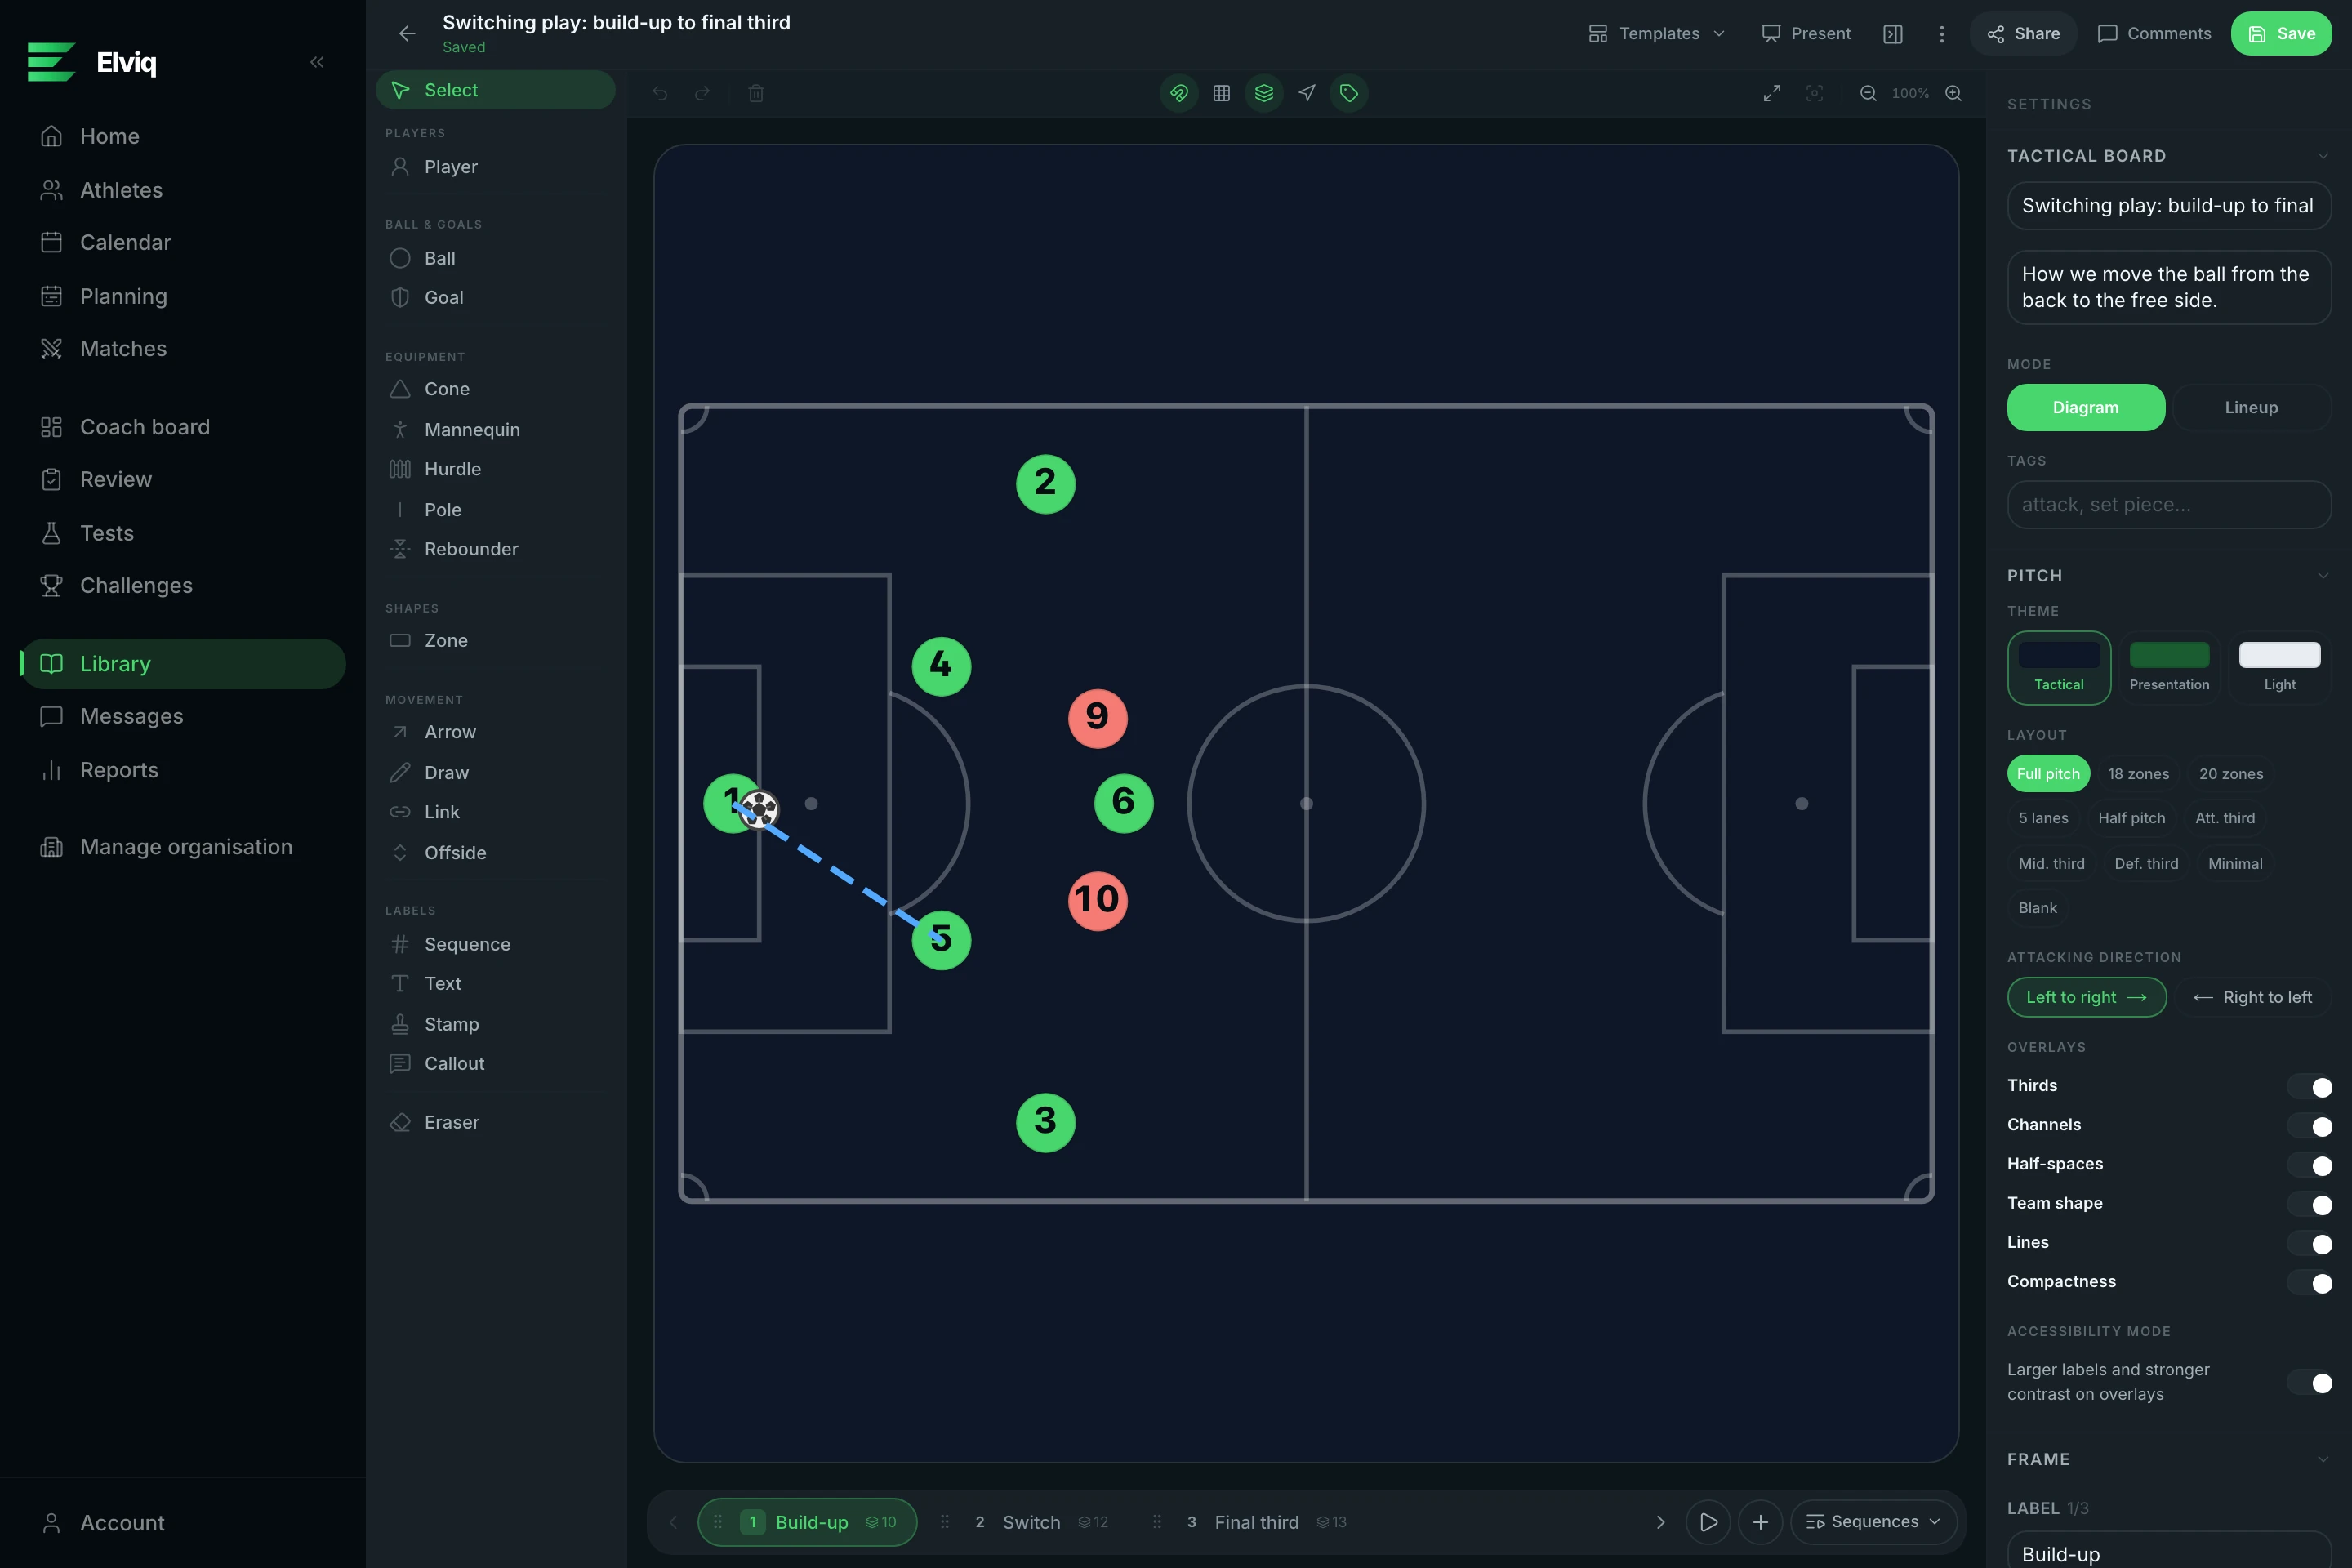Select the Goal tool

click(x=495, y=297)
